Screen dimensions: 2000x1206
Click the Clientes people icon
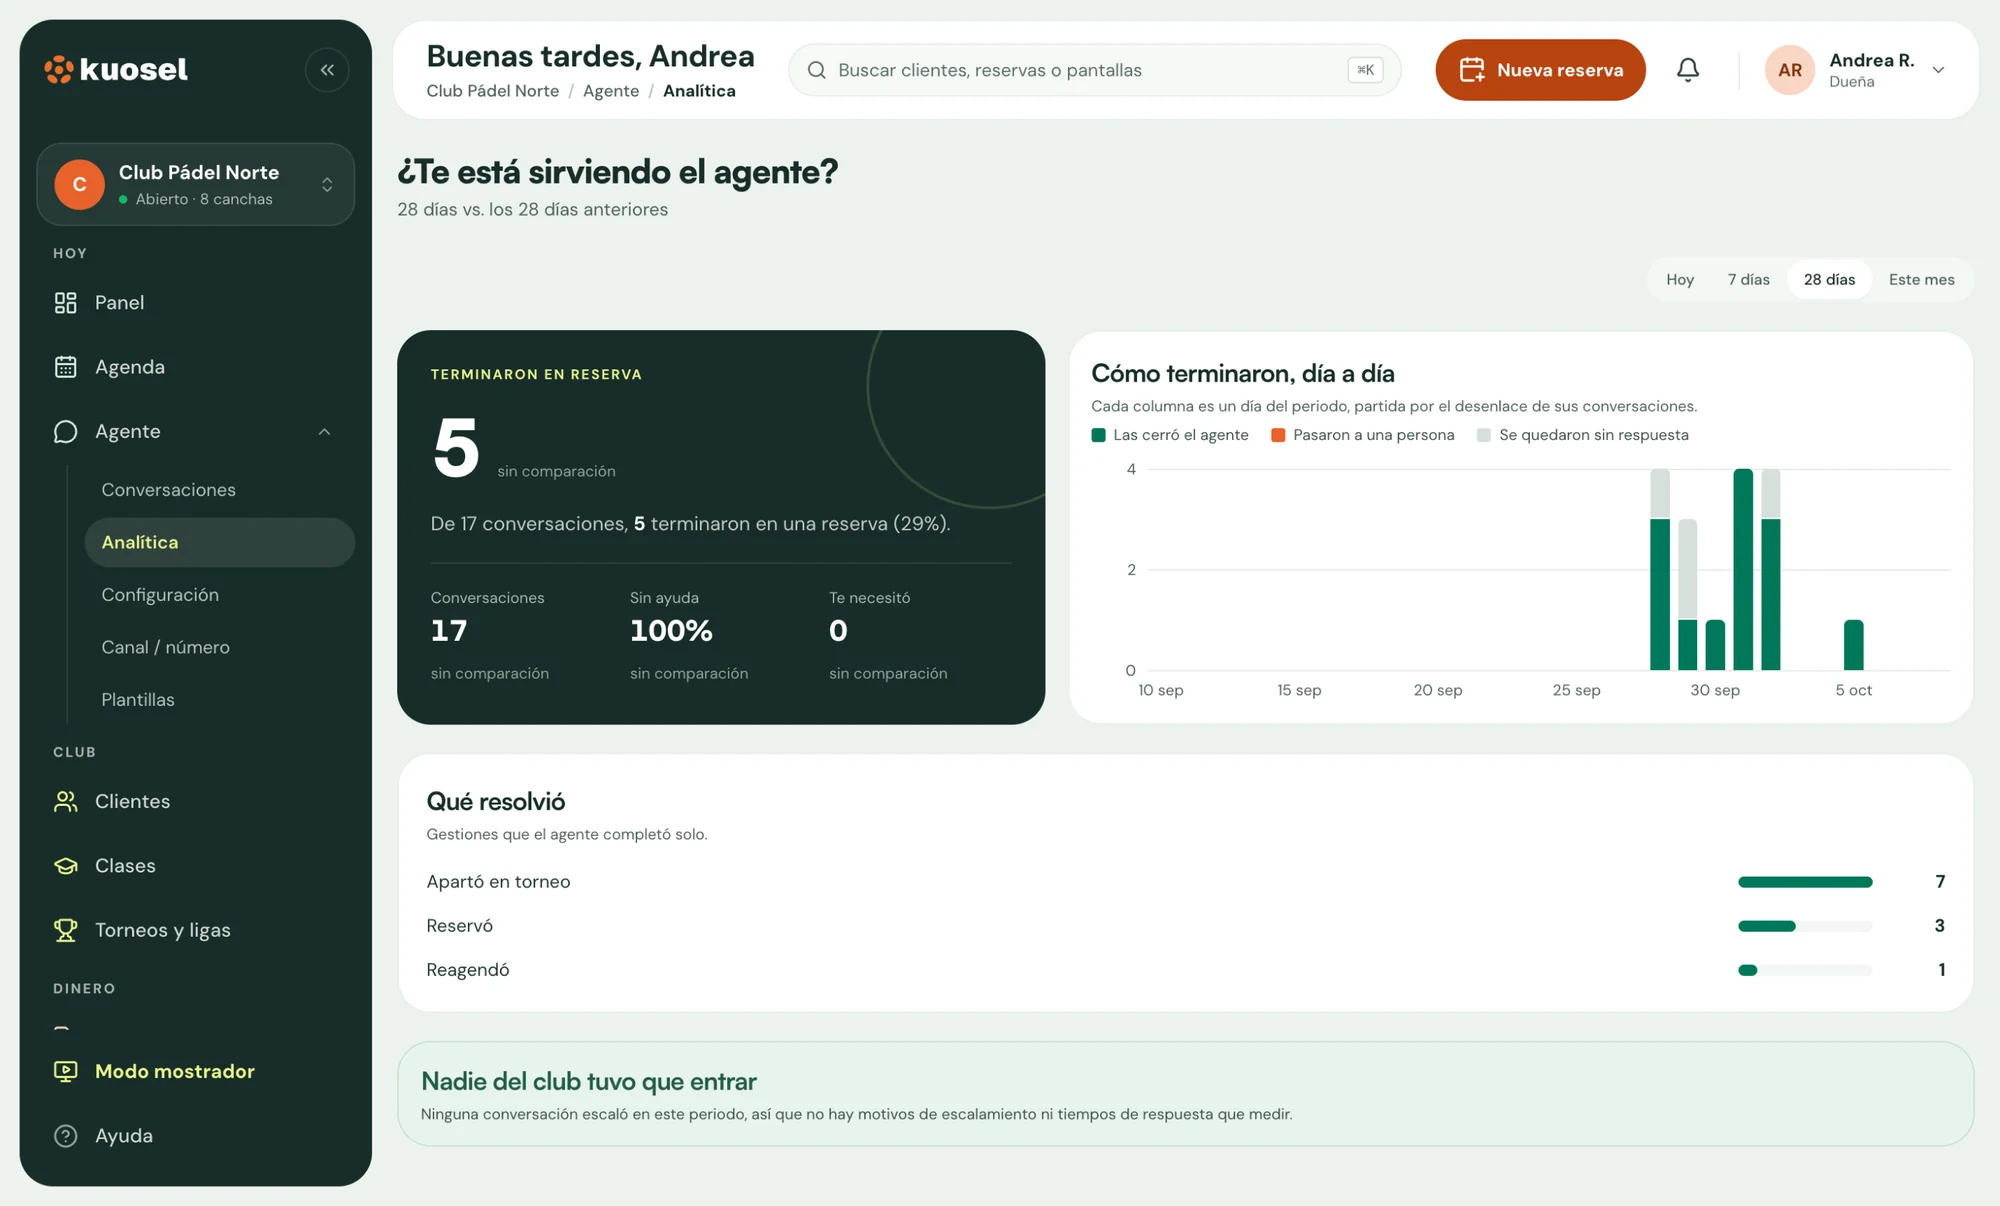(x=66, y=801)
